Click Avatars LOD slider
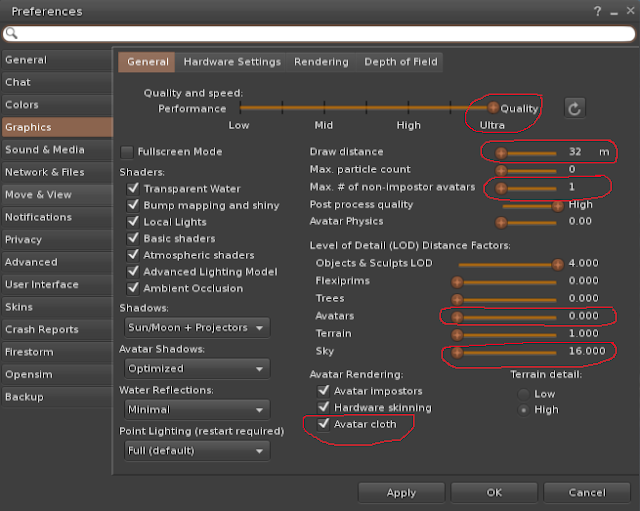The height and width of the screenshot is (511, 640). [x=504, y=317]
